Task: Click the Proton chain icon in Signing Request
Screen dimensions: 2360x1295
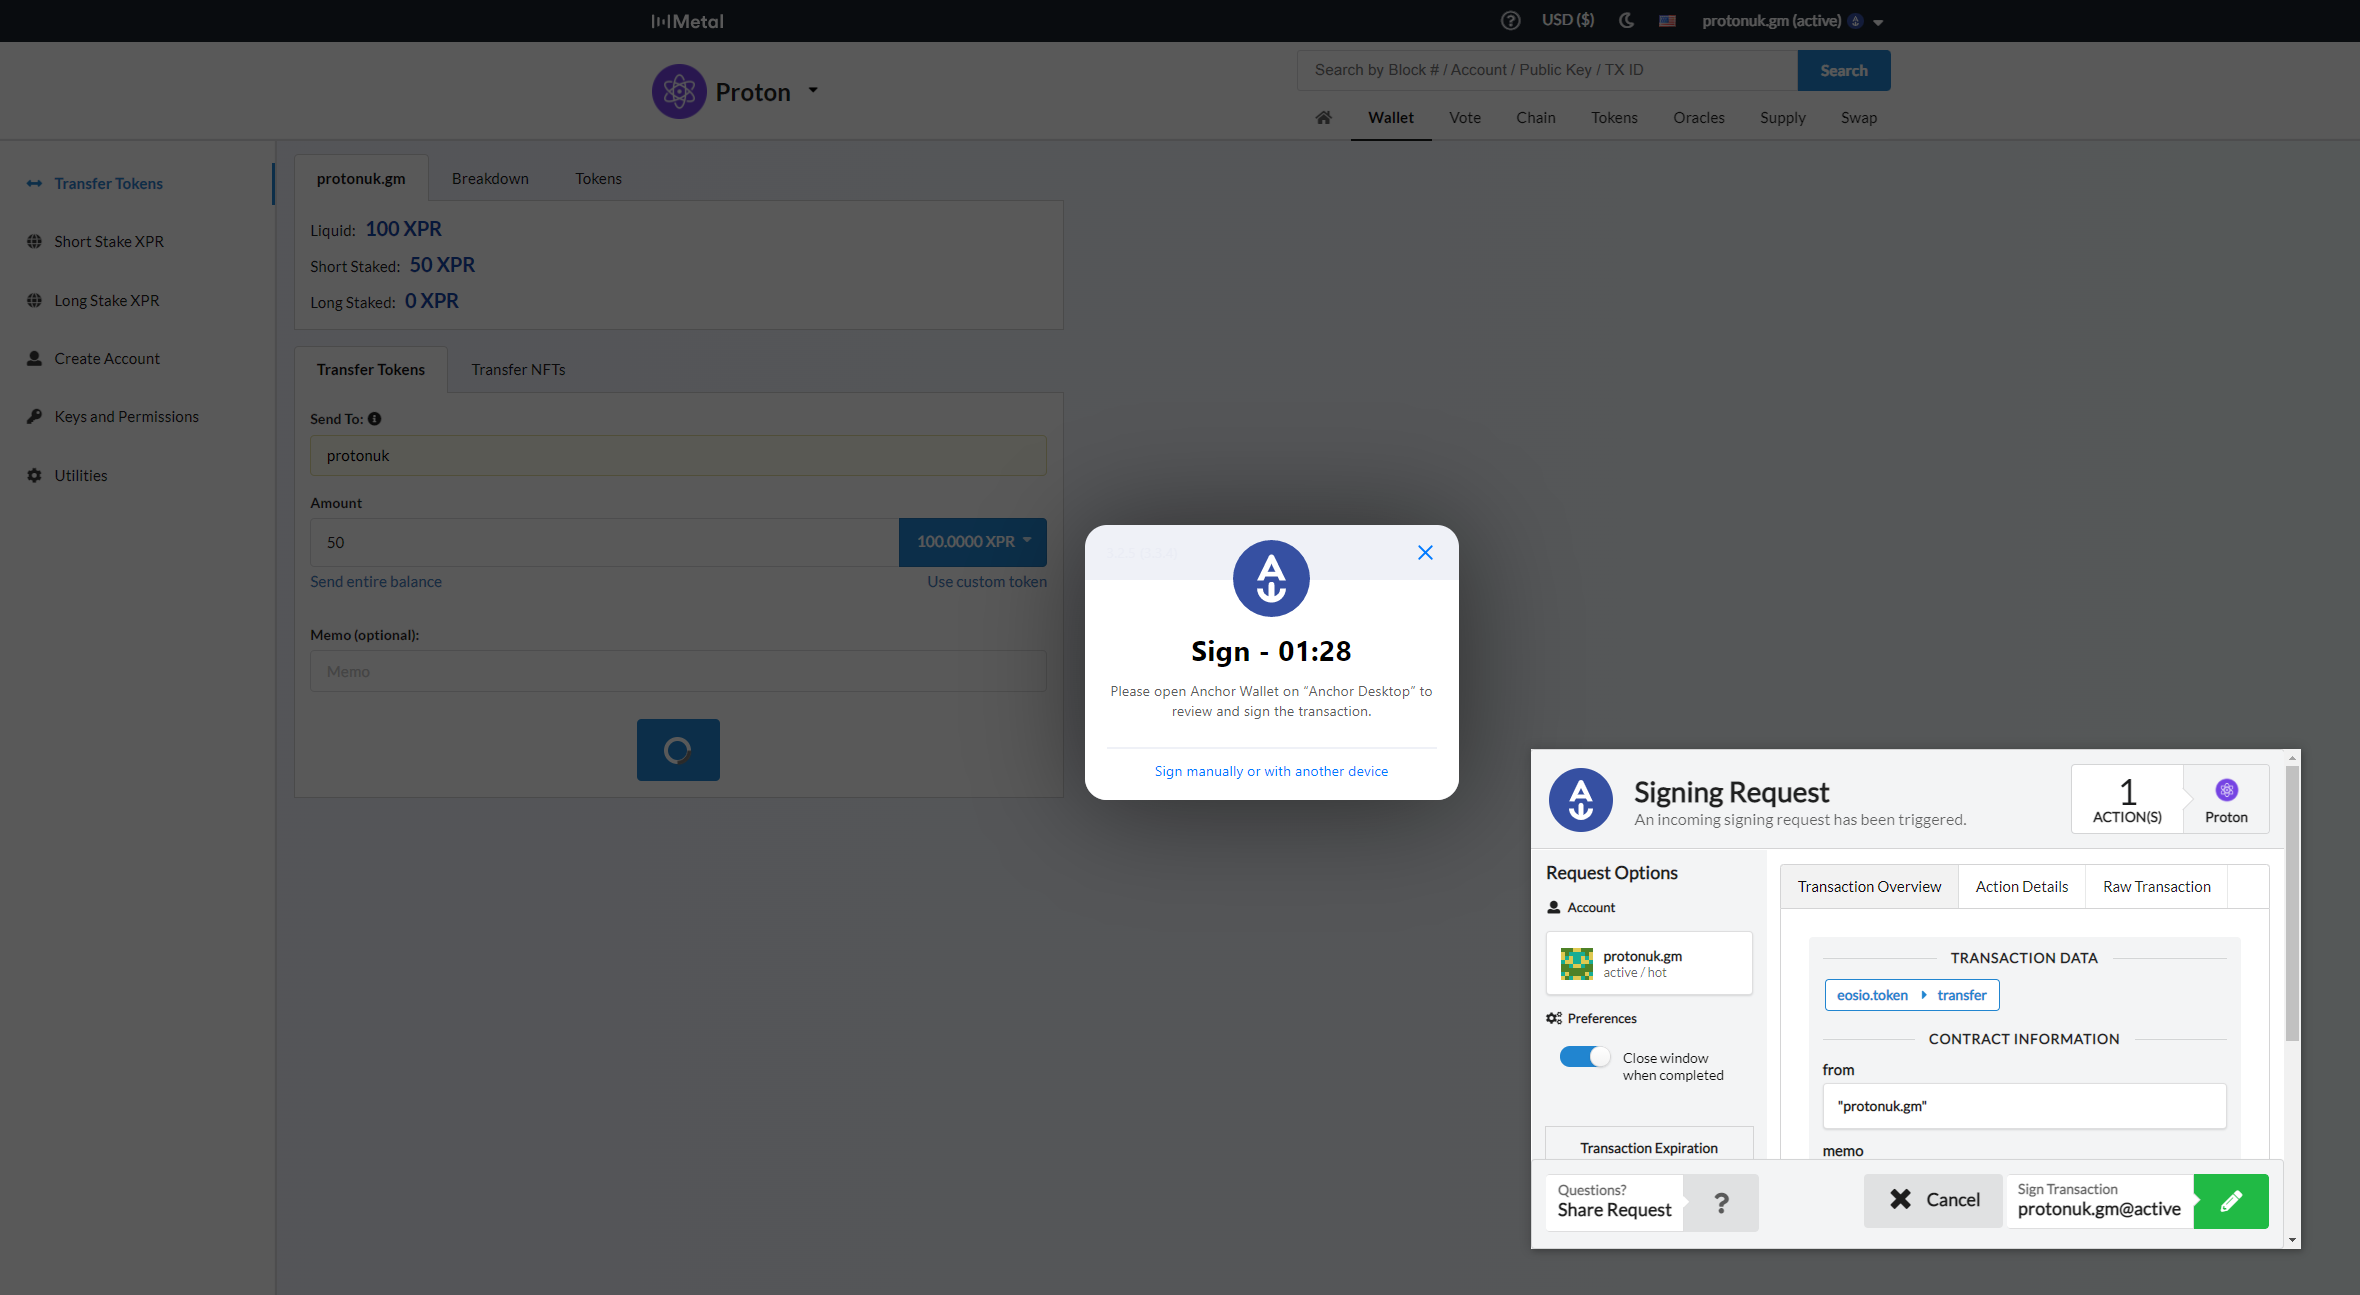Action: tap(2226, 791)
